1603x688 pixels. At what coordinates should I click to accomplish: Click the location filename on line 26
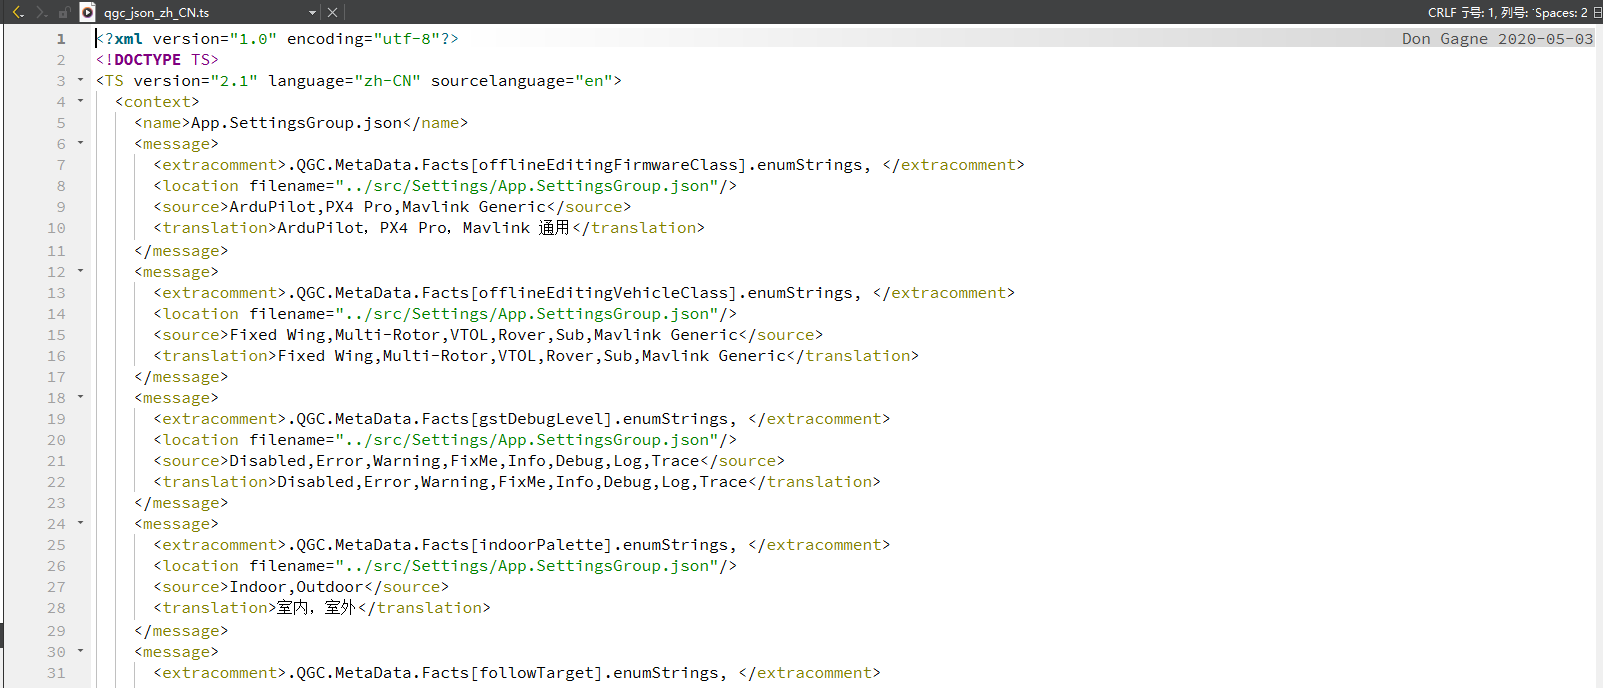[445, 566]
